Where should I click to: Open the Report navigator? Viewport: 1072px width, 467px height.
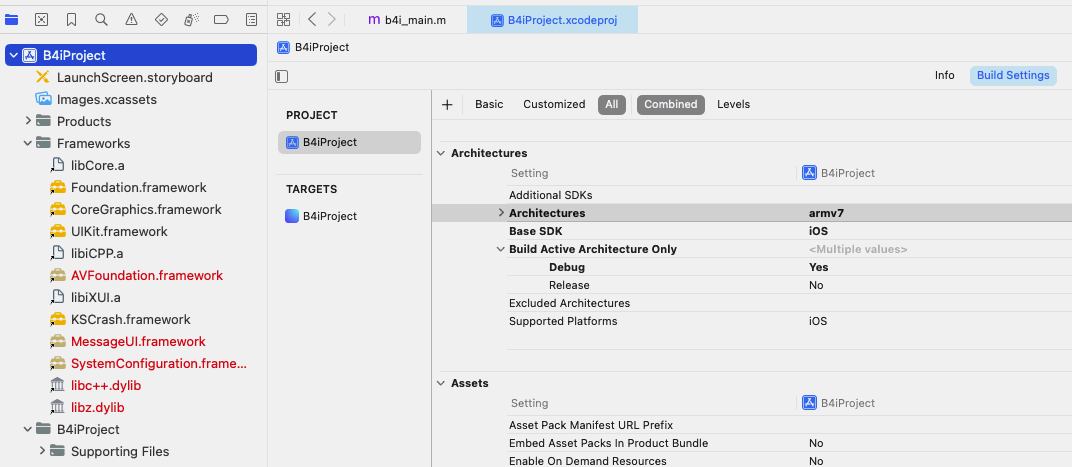[251, 19]
